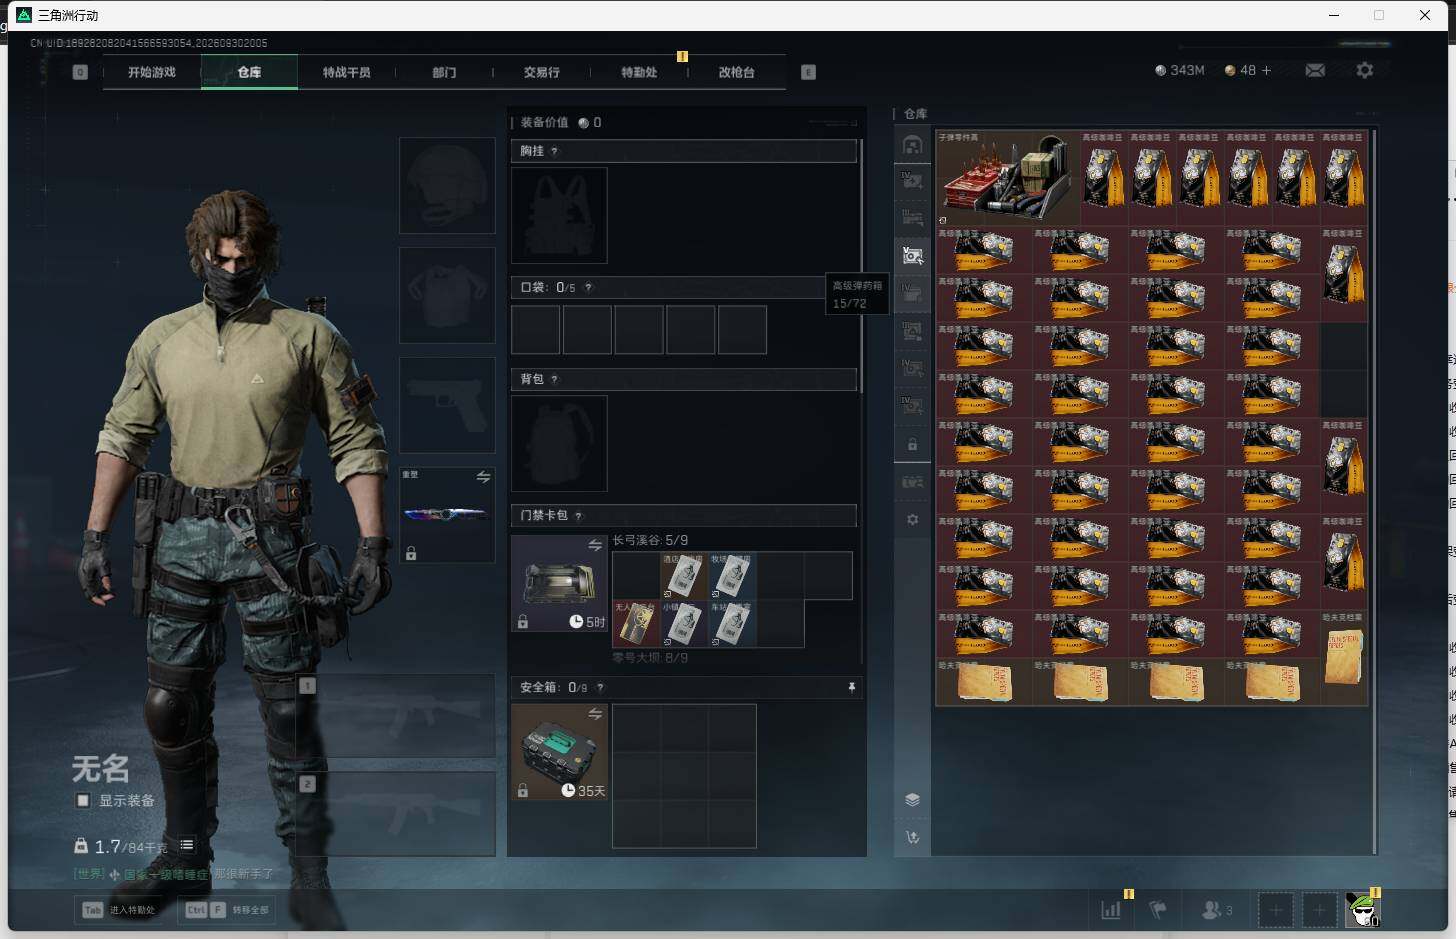Open the friends list icon showing 3
Viewport: 1456px width, 939px height.
click(1216, 910)
